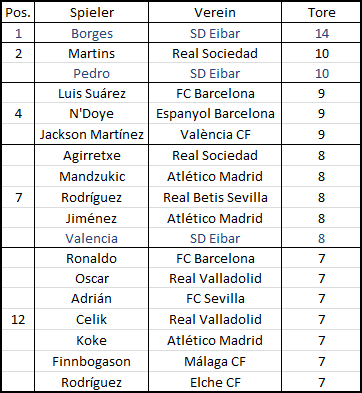The width and height of the screenshot is (362, 393).
Task: Click the Jackson Martínez cell
Action: (x=91, y=134)
